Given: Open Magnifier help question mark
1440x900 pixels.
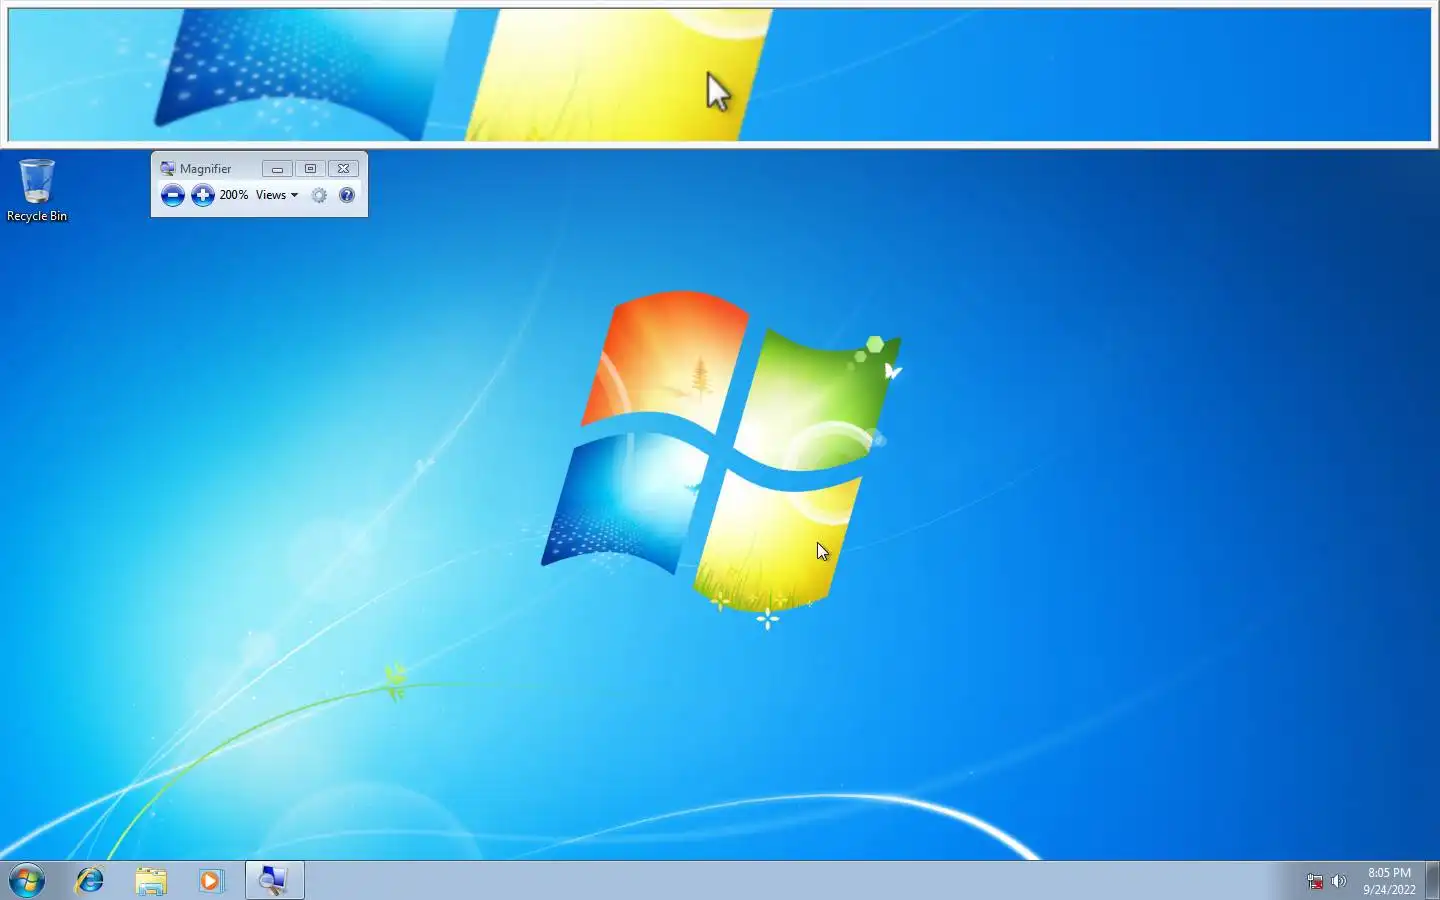Looking at the screenshot, I should tap(346, 195).
